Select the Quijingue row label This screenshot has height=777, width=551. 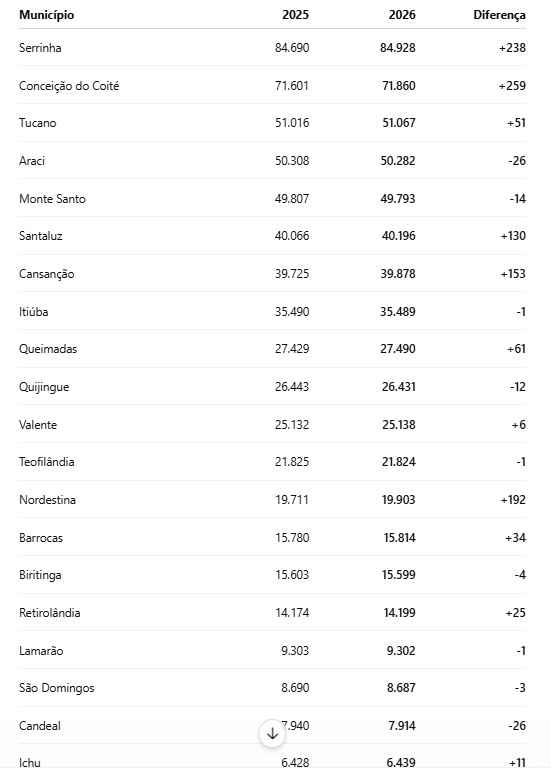click(44, 387)
